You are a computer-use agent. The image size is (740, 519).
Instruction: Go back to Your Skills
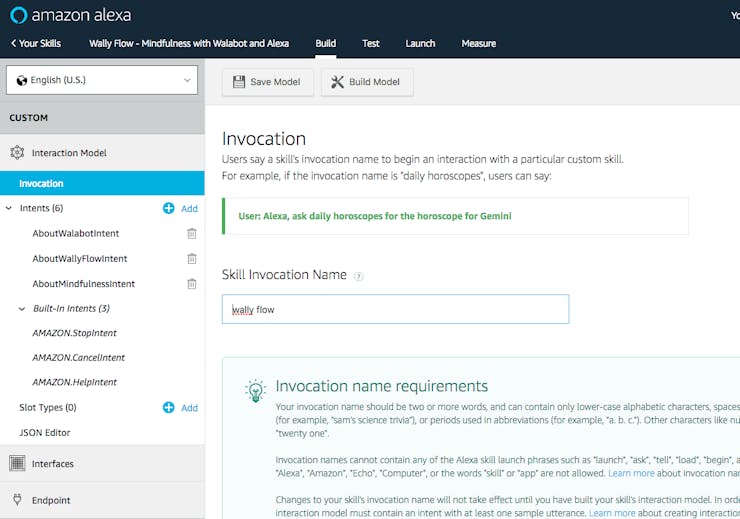(36, 43)
